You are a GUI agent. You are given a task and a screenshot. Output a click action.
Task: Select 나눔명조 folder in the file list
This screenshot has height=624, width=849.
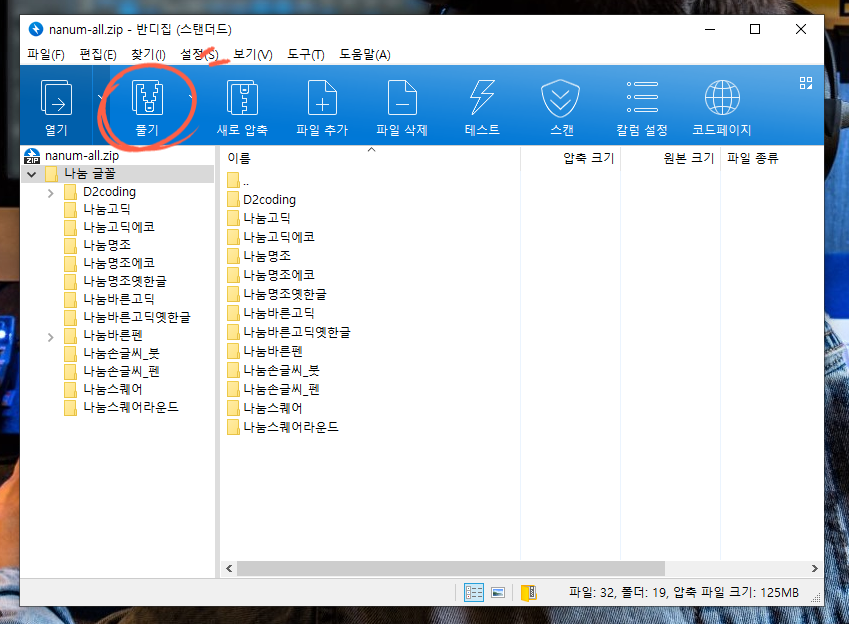[x=259, y=256]
